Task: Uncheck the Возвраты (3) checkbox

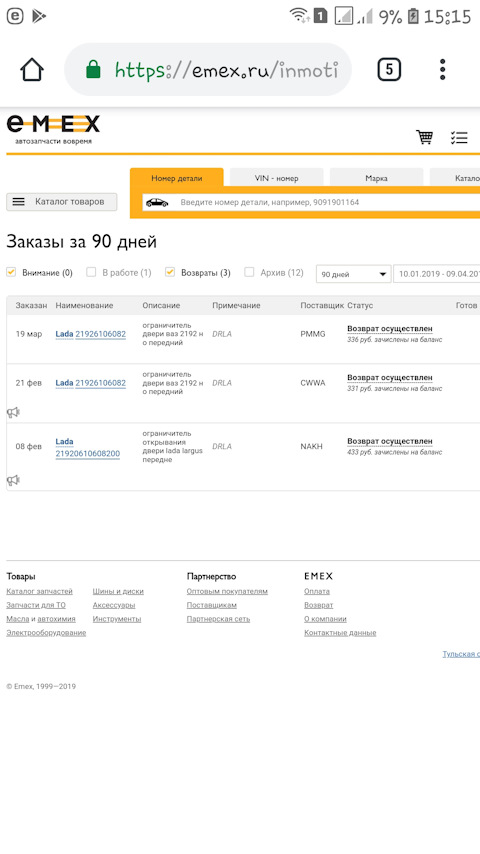Action: pyautogui.click(x=170, y=272)
